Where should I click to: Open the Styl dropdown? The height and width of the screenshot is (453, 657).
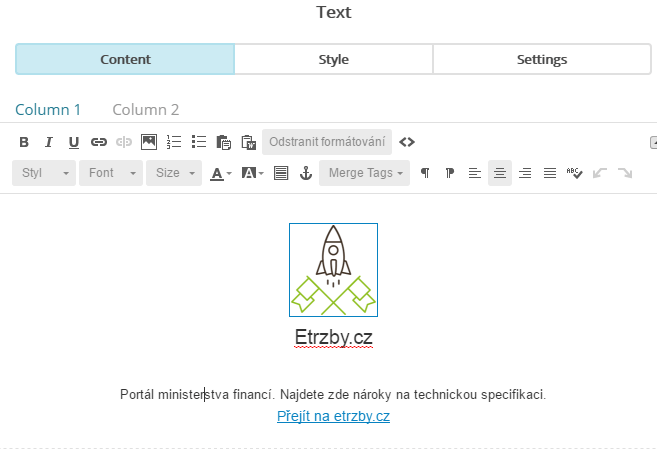pos(44,173)
